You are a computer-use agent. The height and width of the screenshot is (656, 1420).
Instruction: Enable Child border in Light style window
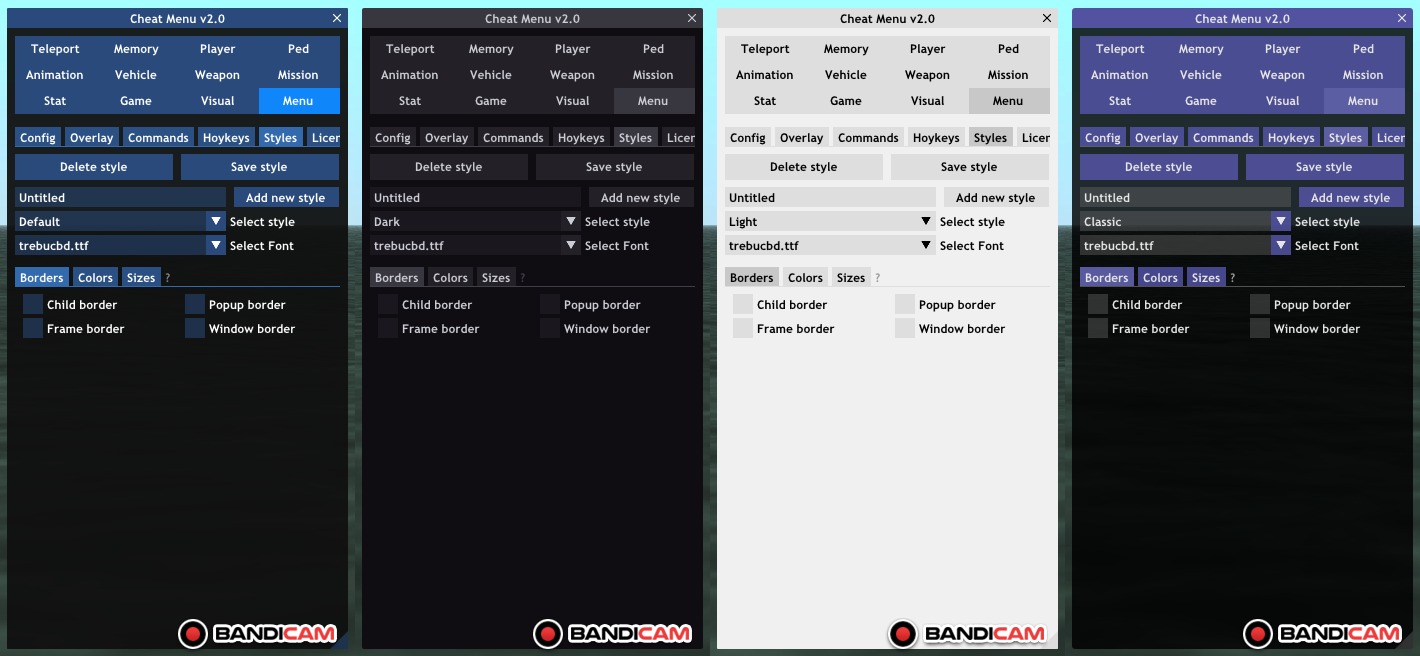[x=743, y=304]
